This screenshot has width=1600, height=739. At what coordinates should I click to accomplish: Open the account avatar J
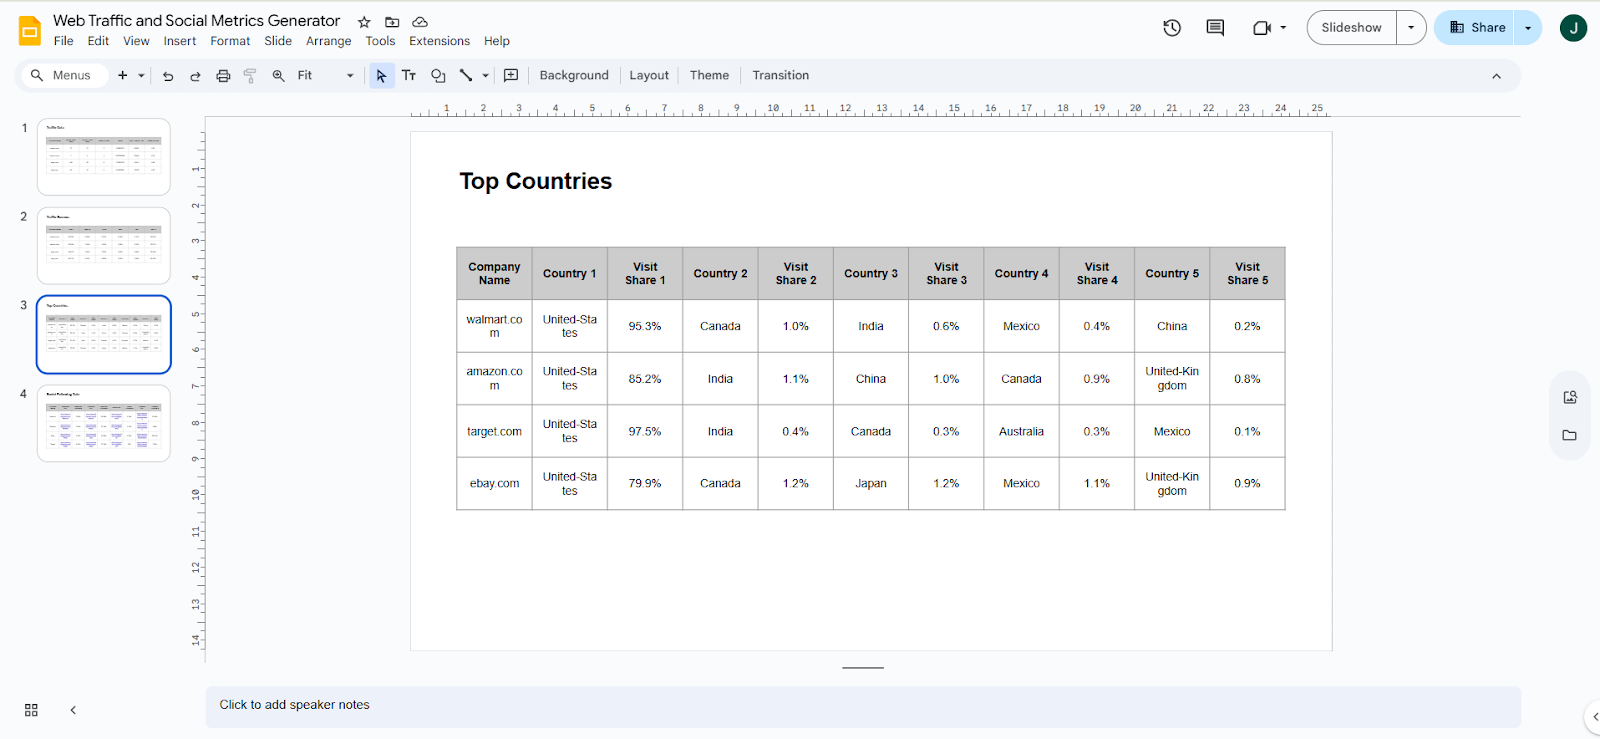tap(1573, 28)
